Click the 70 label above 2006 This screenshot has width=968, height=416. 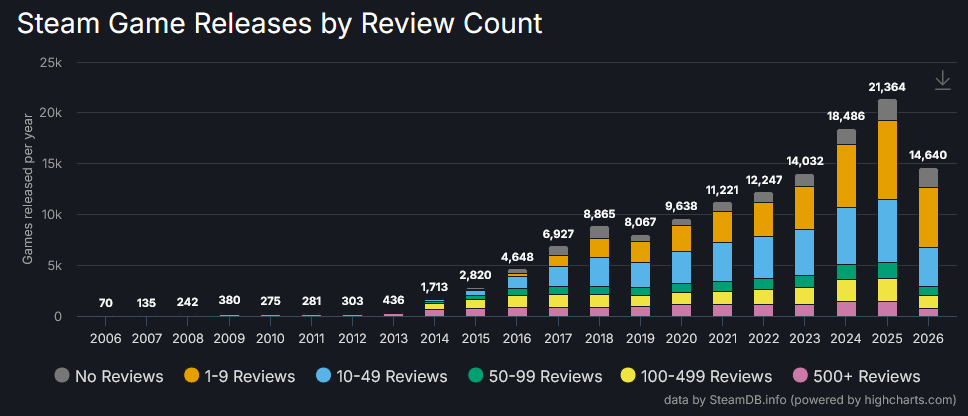[106, 303]
